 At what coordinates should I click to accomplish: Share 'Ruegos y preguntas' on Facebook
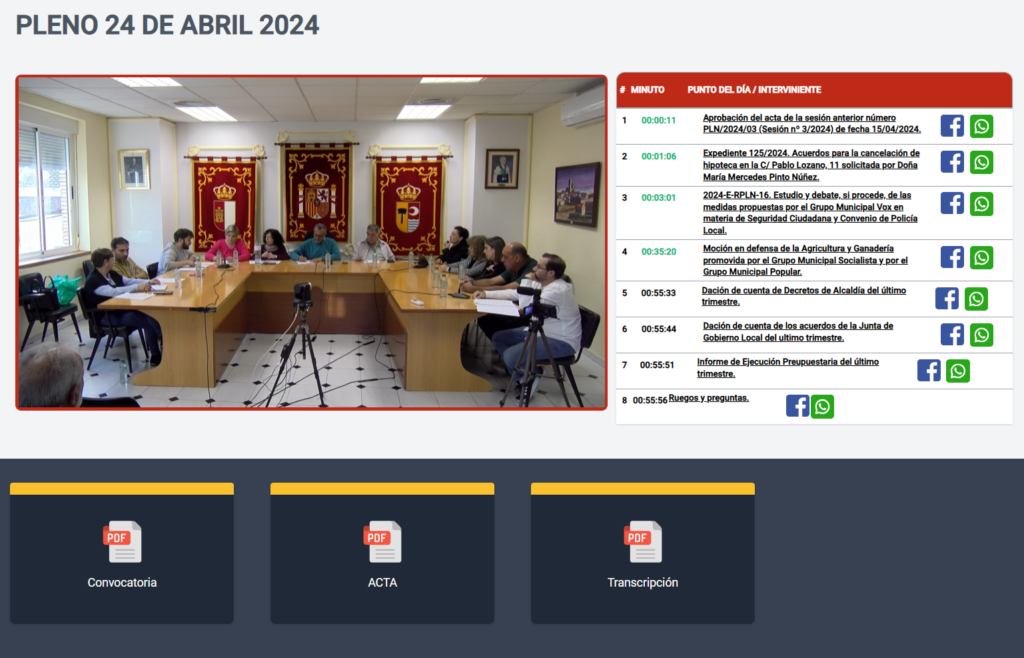[797, 406]
